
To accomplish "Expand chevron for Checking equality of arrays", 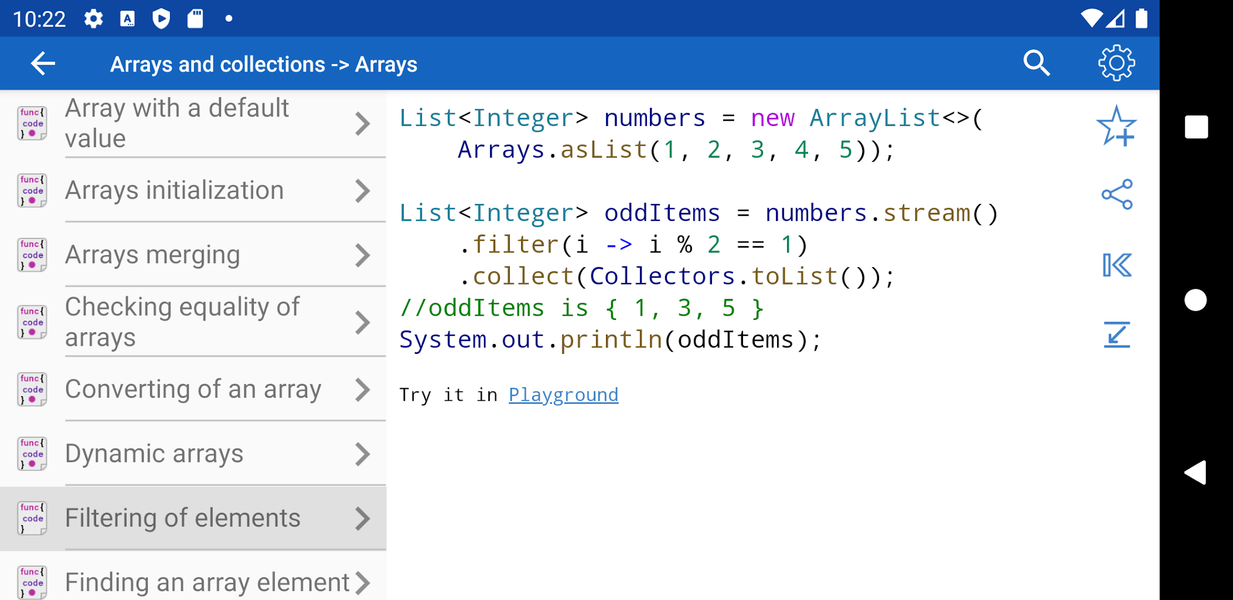I will (363, 323).
